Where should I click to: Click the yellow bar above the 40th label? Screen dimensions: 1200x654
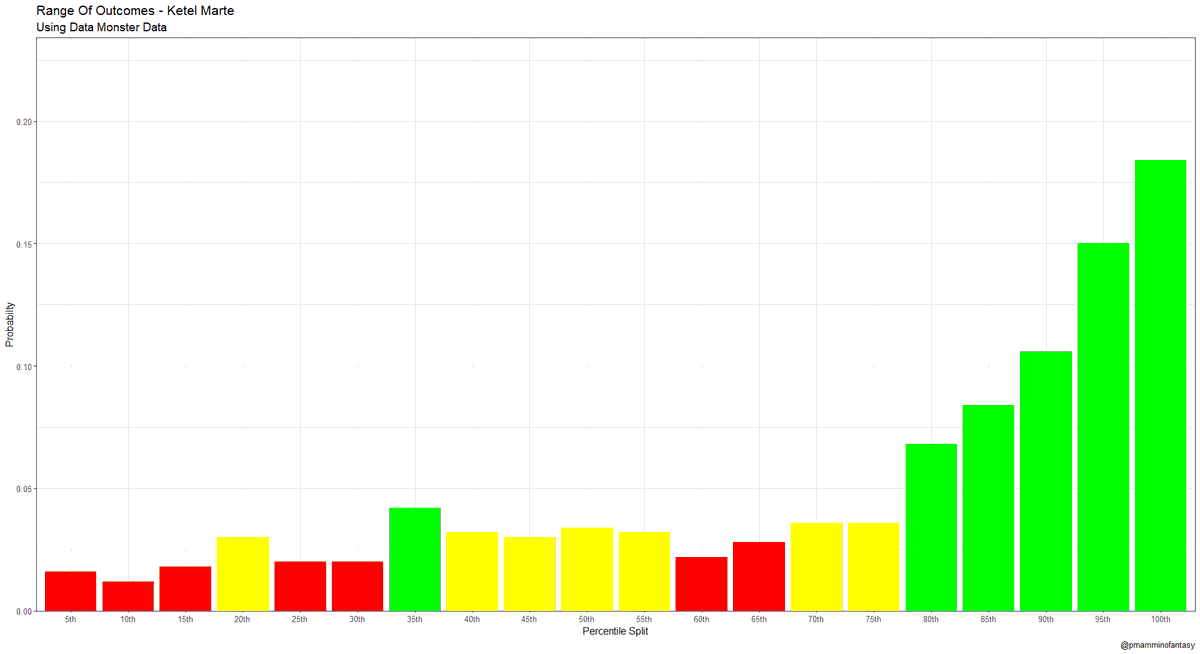[x=472, y=572]
